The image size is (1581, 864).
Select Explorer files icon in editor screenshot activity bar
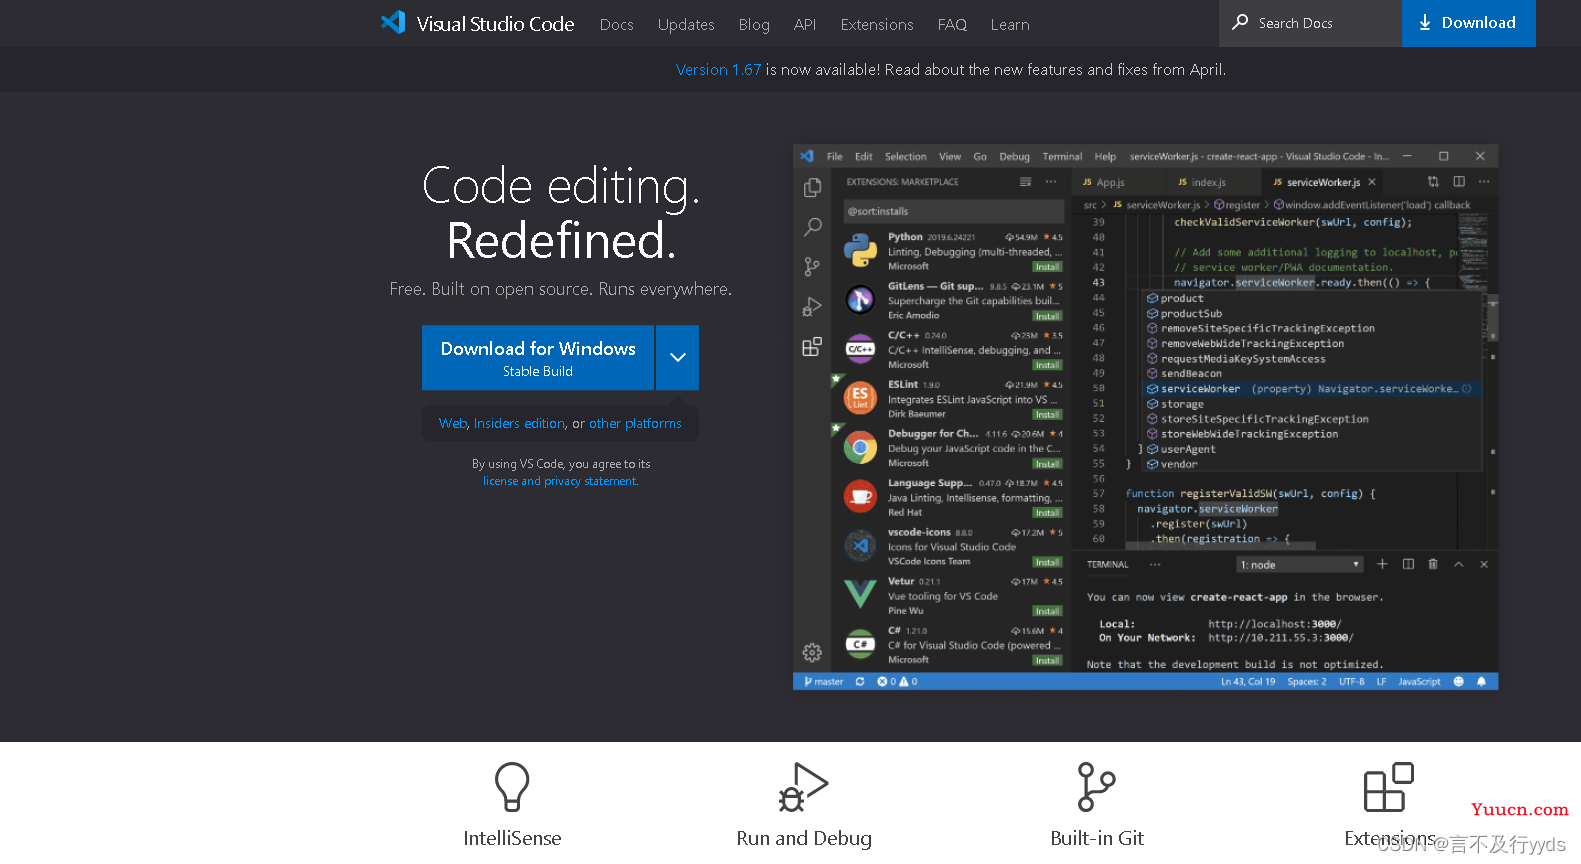point(812,187)
